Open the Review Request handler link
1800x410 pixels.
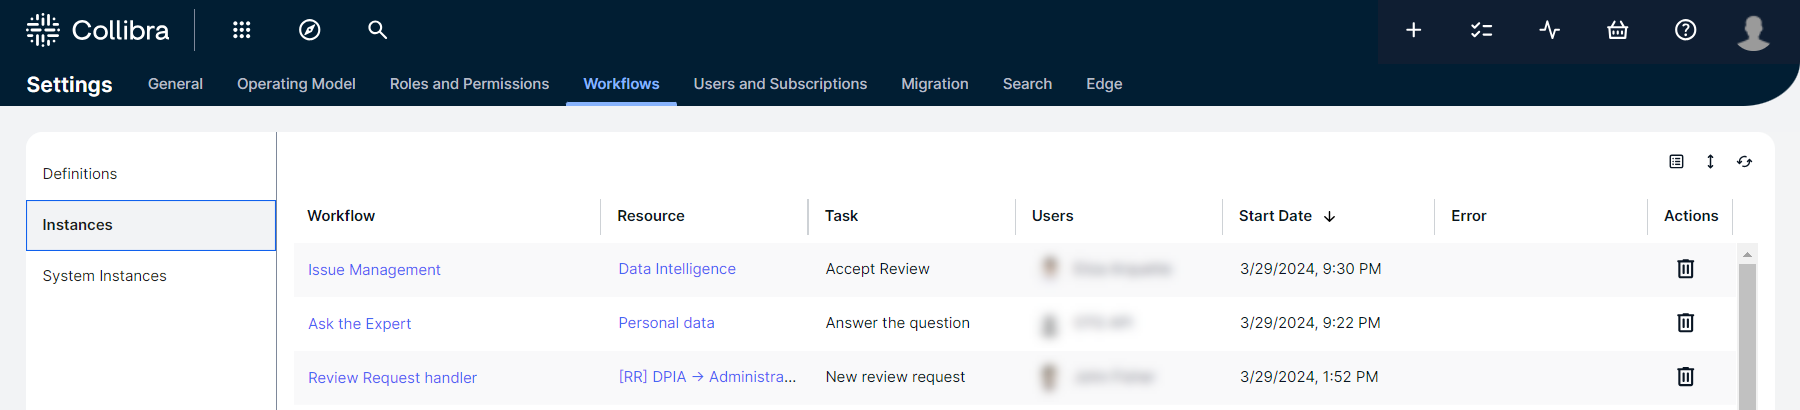coord(392,378)
